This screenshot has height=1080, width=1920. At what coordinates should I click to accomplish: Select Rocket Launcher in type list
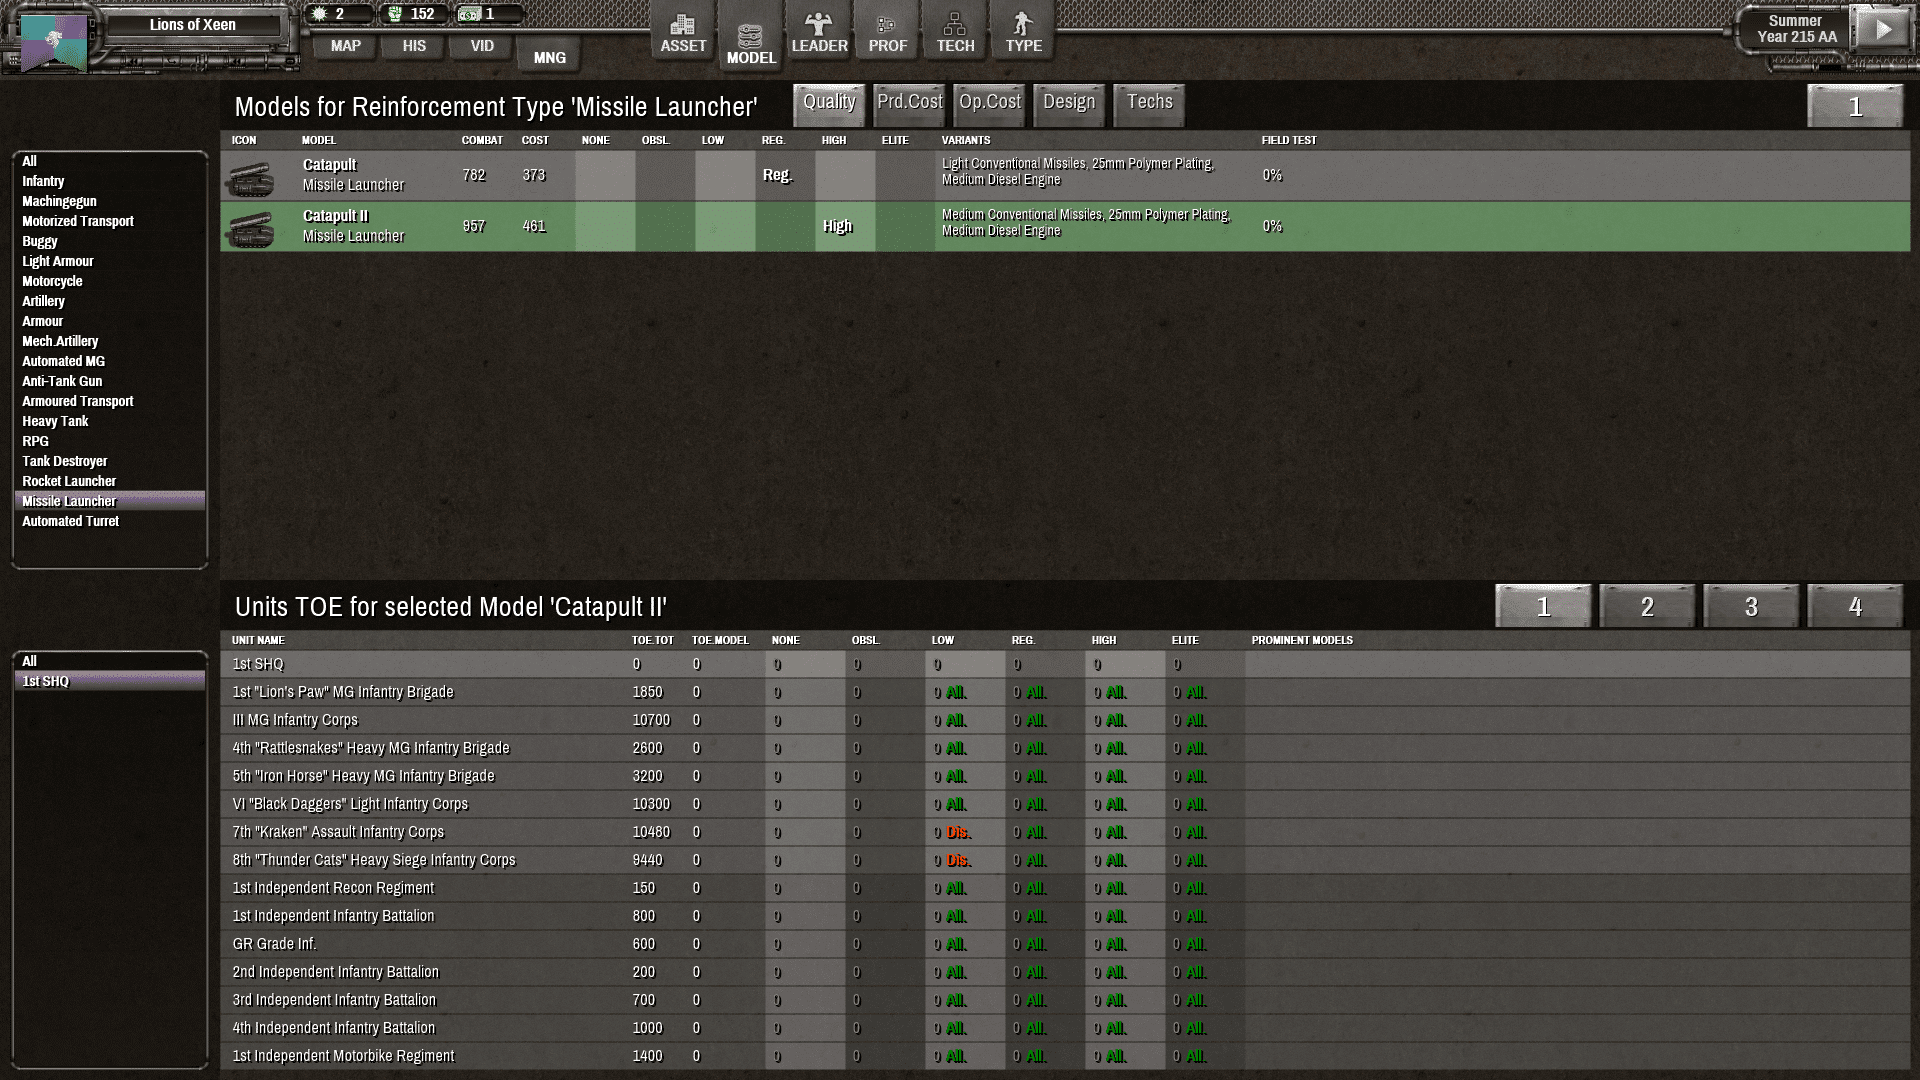pyautogui.click(x=69, y=481)
